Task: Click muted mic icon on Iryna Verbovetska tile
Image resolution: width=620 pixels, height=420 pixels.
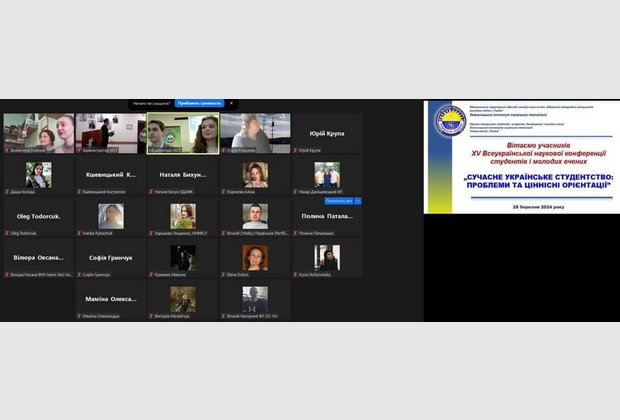Action: 295,274
